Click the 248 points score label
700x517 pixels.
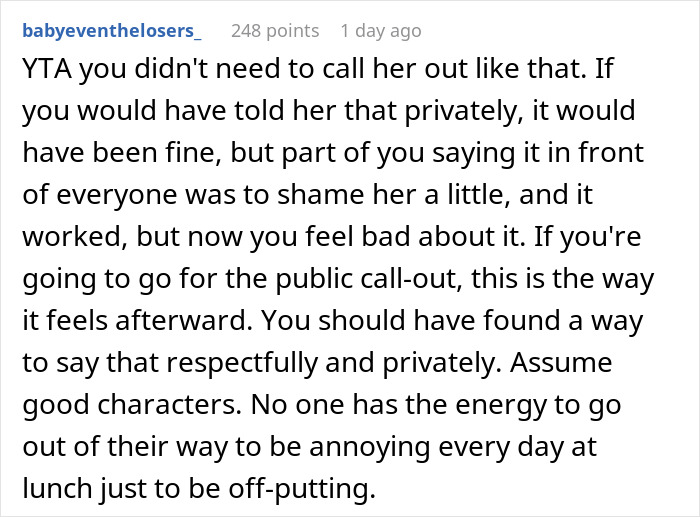(x=275, y=31)
